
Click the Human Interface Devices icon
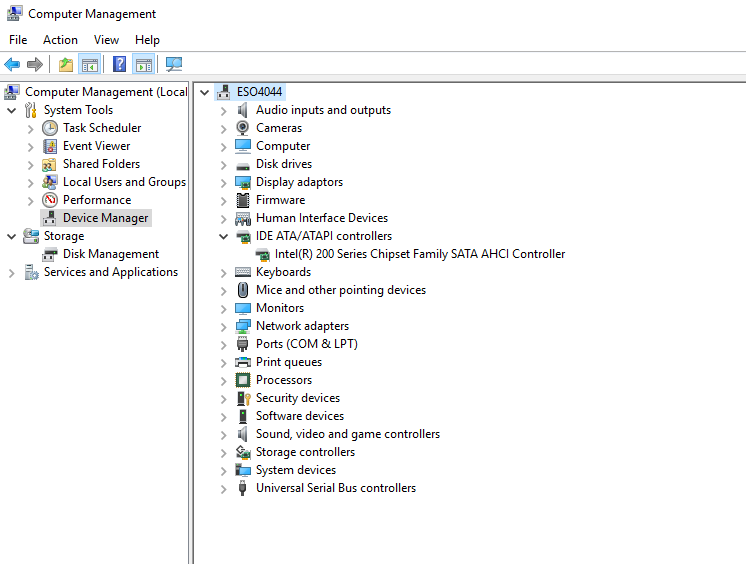click(x=243, y=218)
